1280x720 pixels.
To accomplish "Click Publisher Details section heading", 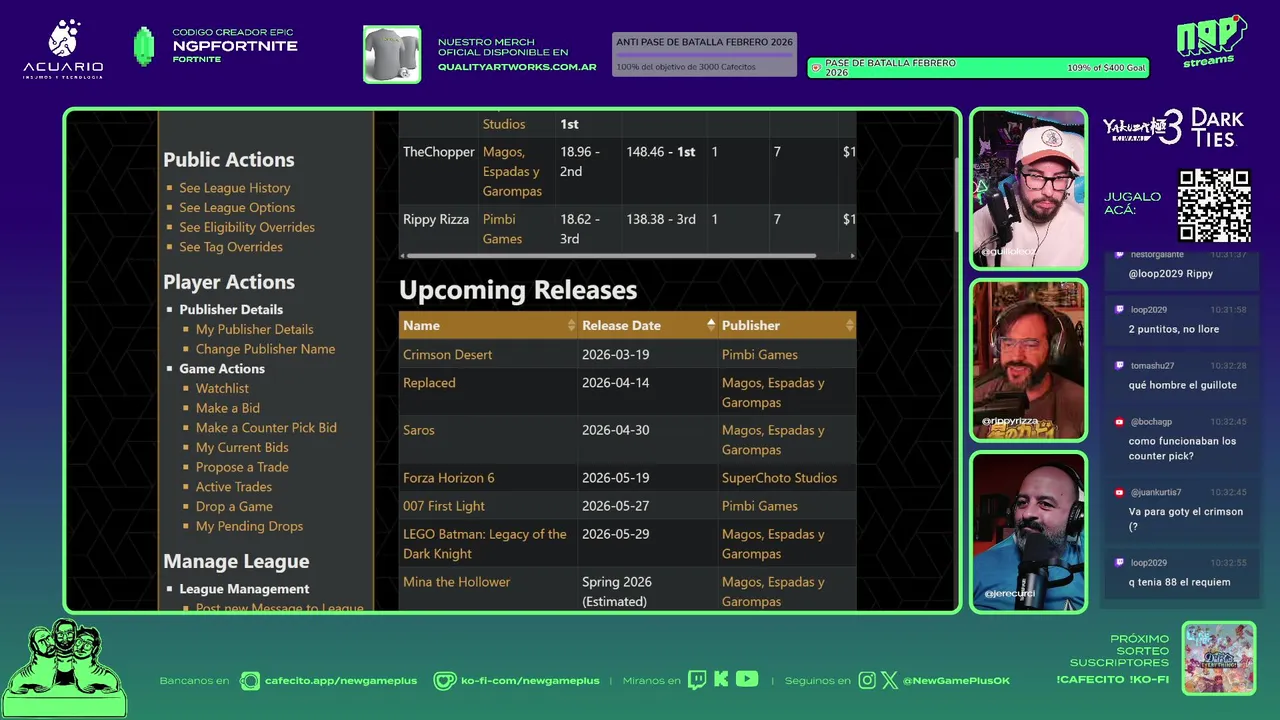I will pyautogui.click(x=231, y=310).
